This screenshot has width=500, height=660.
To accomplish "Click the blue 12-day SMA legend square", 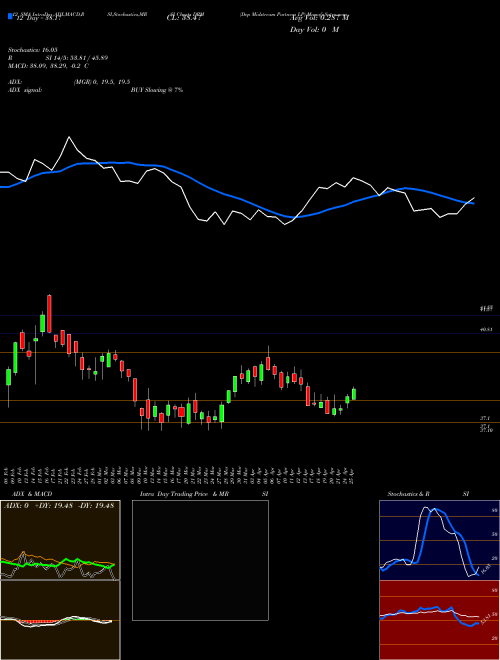I will (10, 17).
